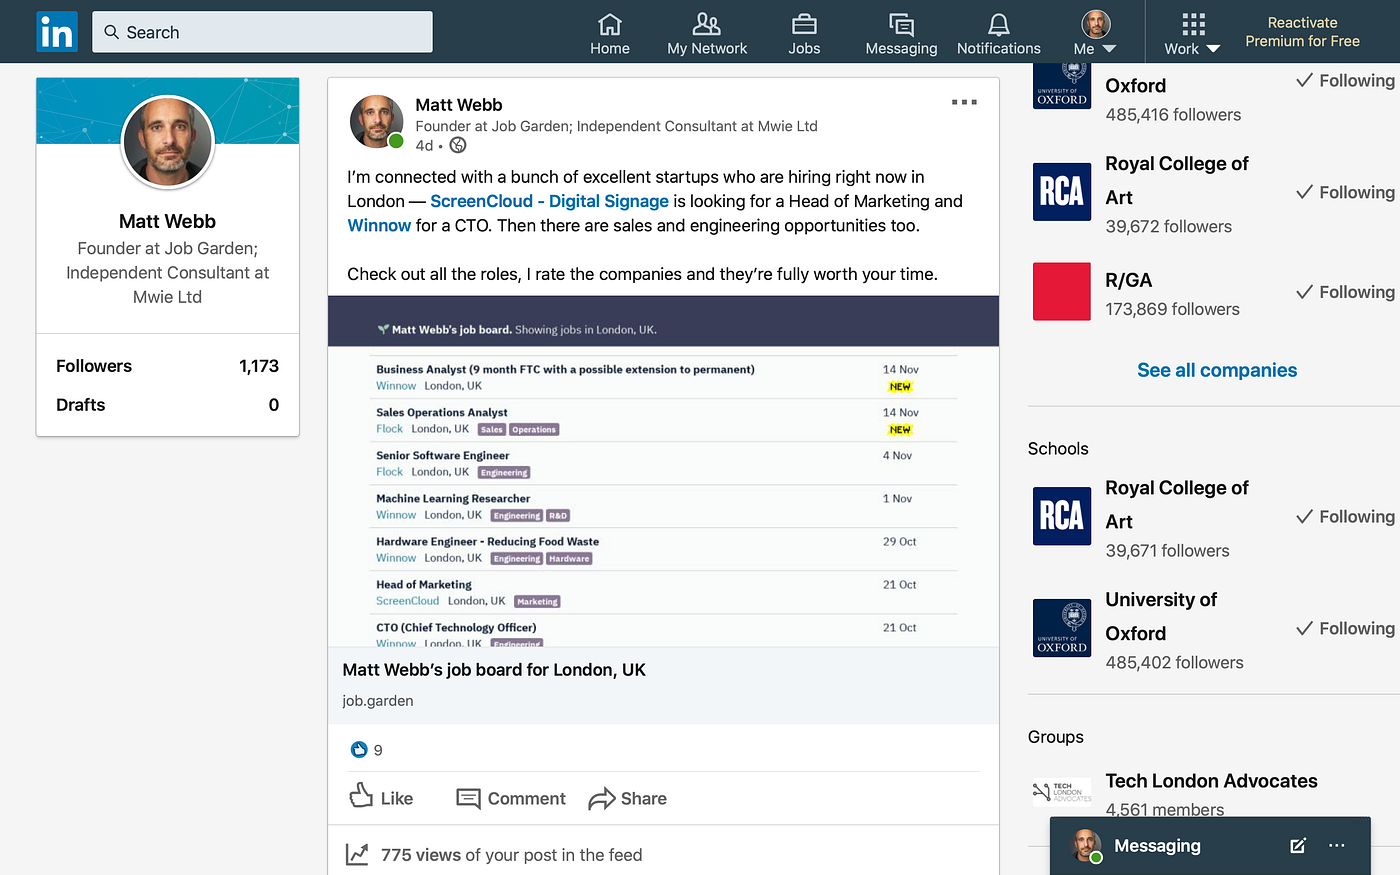Expand the Work dropdown
1400x875 pixels.
pyautogui.click(x=1190, y=31)
